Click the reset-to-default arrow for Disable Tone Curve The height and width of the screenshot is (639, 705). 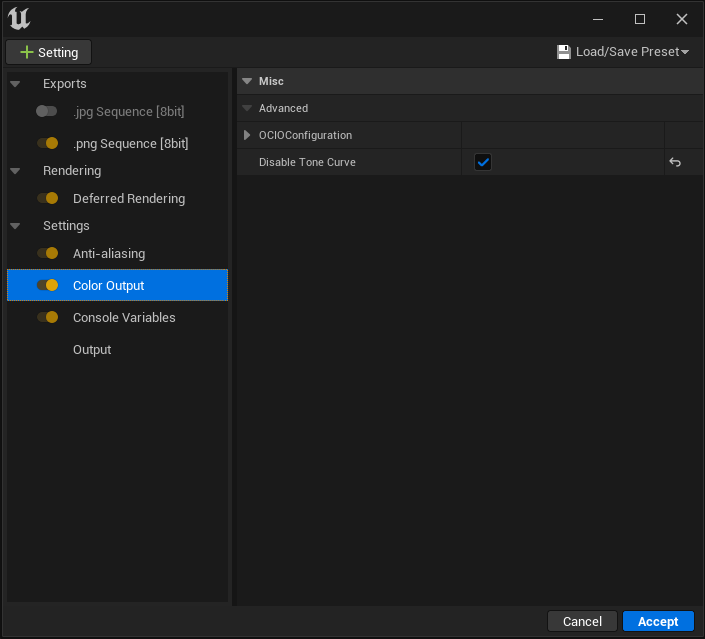tap(675, 162)
